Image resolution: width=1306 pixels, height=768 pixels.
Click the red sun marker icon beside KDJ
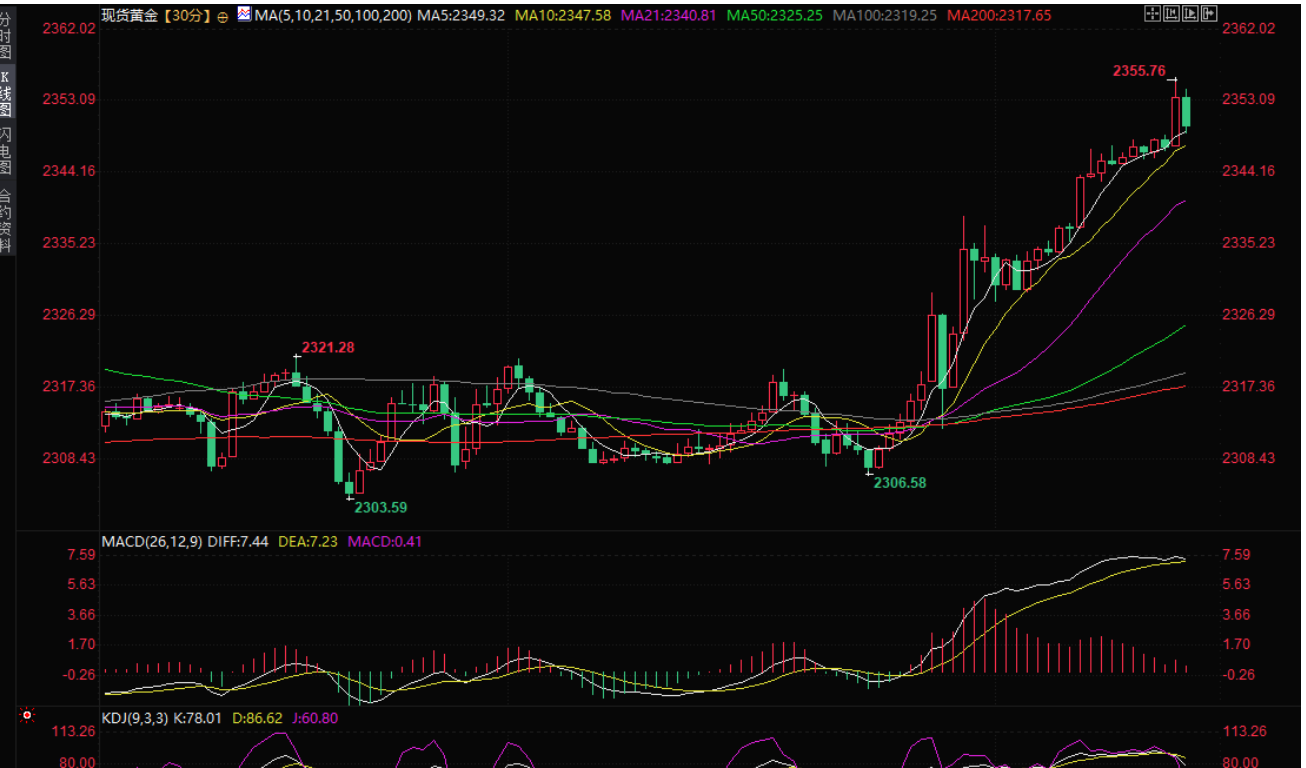point(27,716)
